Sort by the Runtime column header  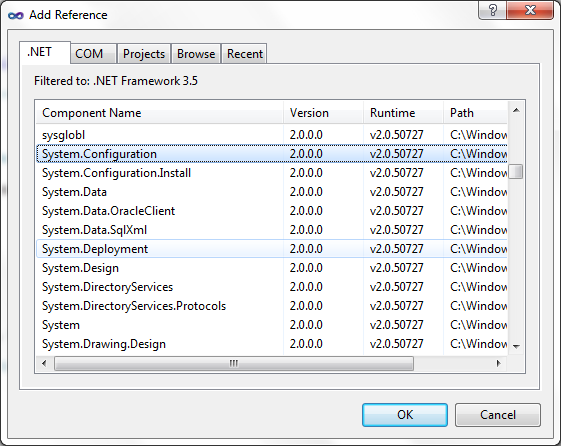[x=404, y=113]
